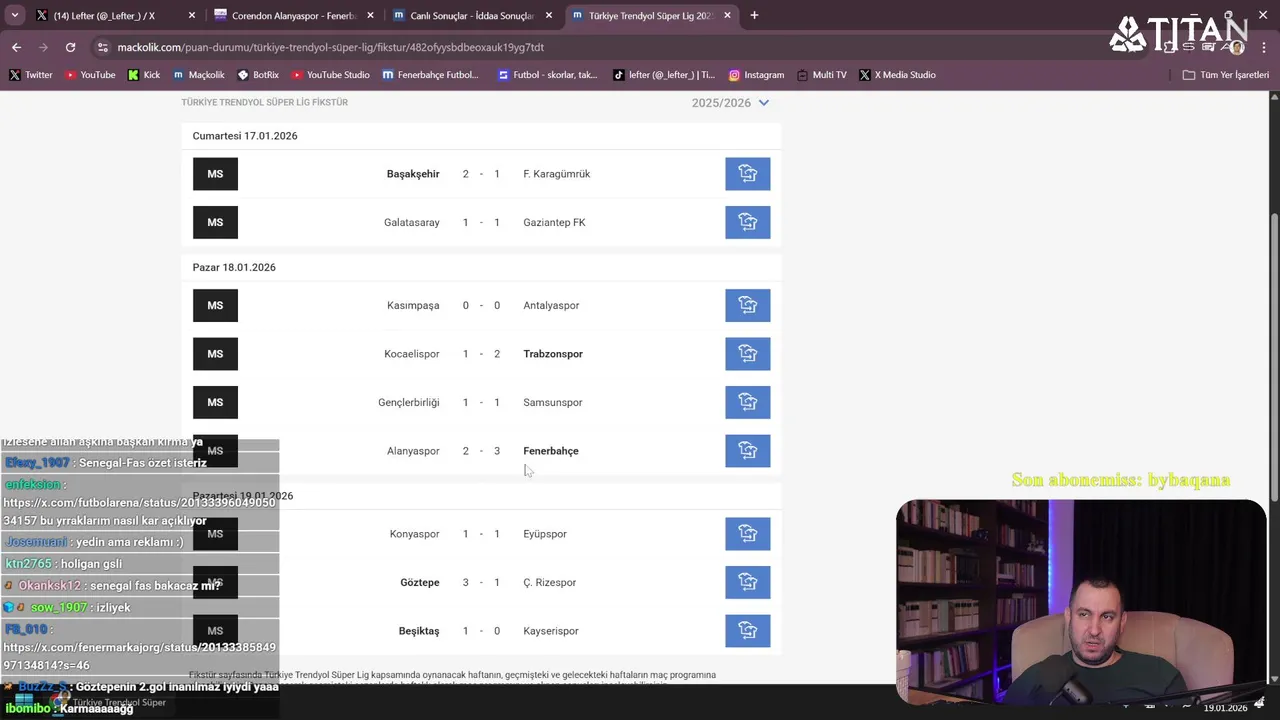Open the Instagram bookmark

click(756, 75)
